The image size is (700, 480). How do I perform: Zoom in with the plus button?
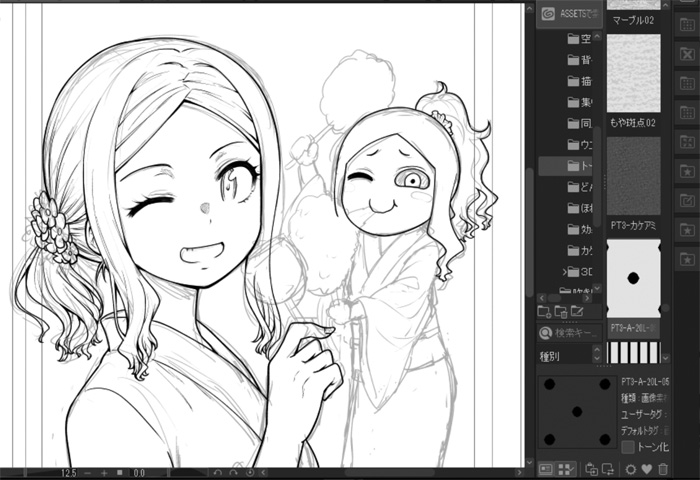104,473
